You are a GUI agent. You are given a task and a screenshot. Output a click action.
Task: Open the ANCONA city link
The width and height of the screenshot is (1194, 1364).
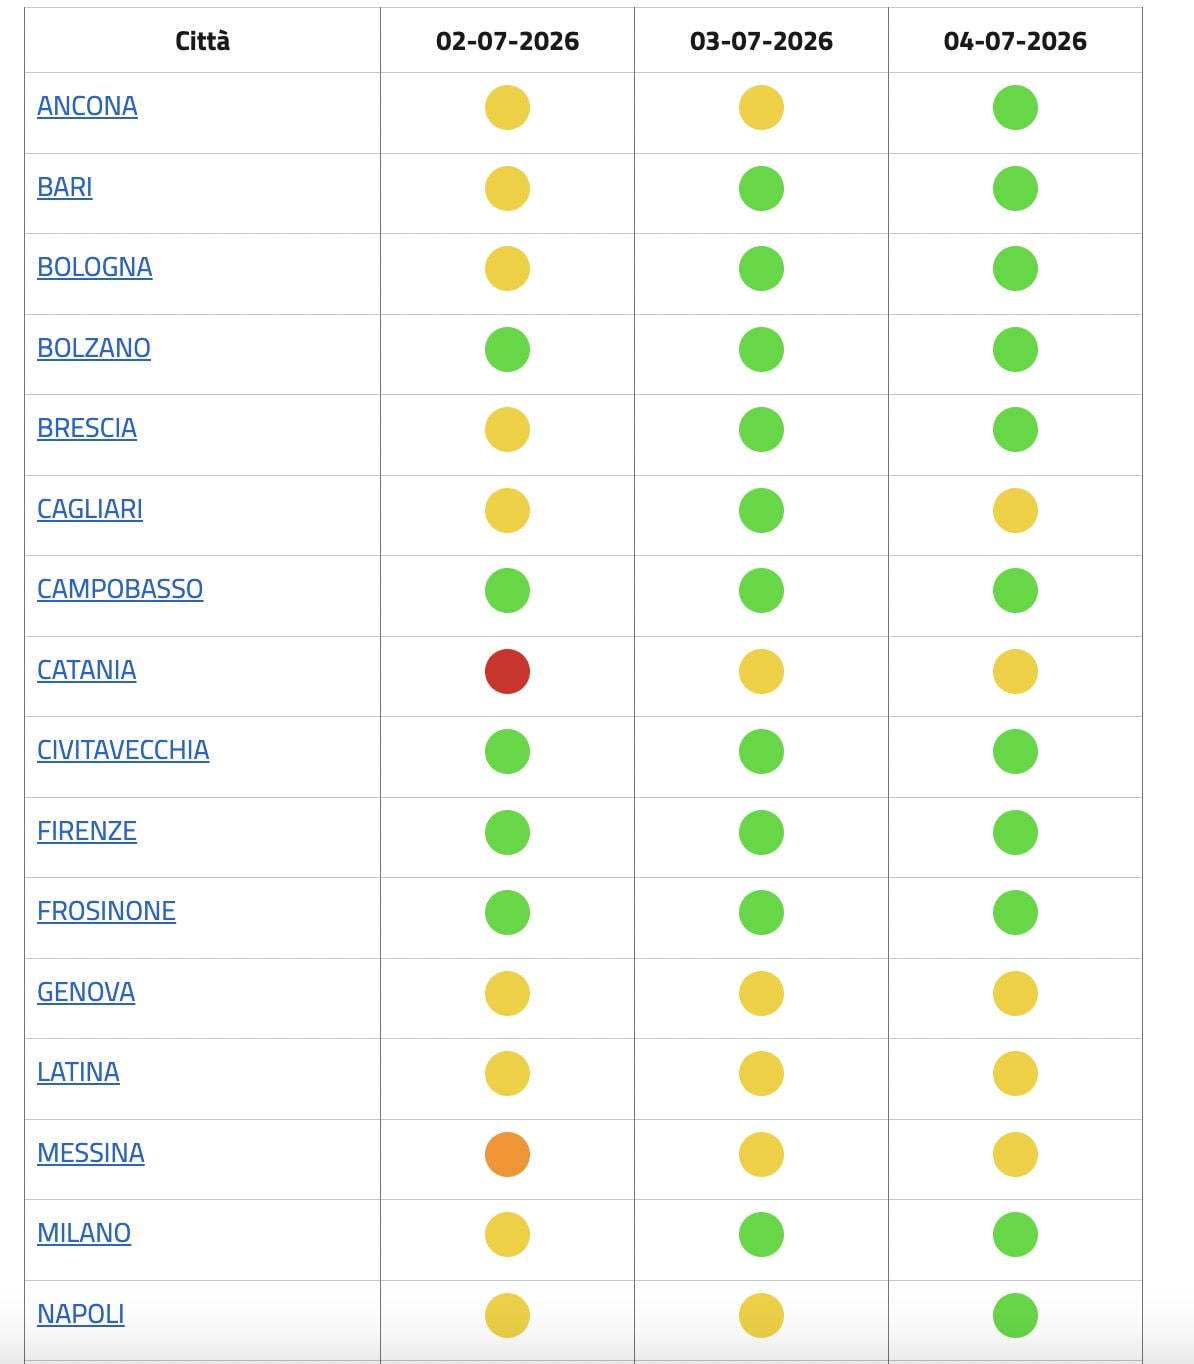tap(87, 106)
